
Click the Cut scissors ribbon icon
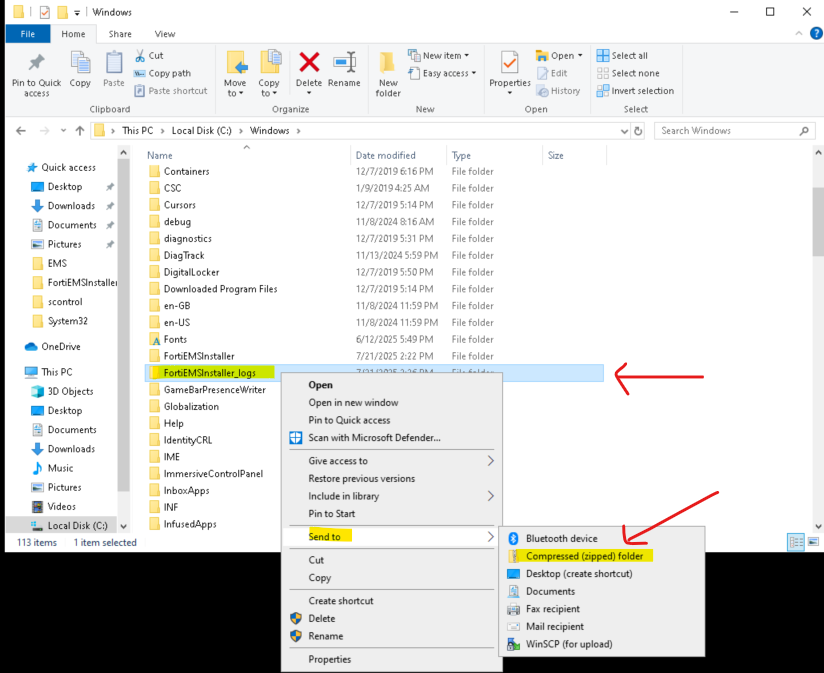tap(140, 56)
